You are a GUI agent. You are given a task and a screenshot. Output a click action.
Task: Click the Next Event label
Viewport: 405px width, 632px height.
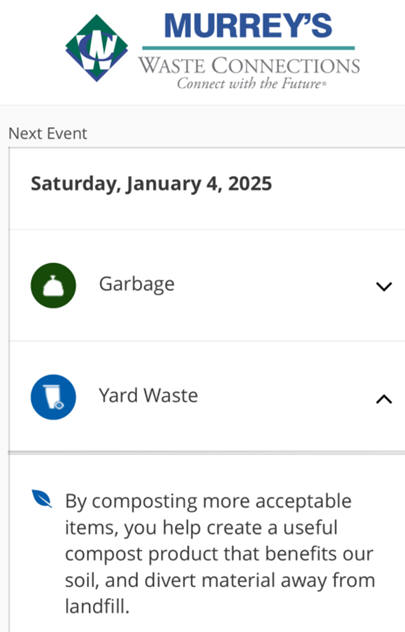coord(48,133)
